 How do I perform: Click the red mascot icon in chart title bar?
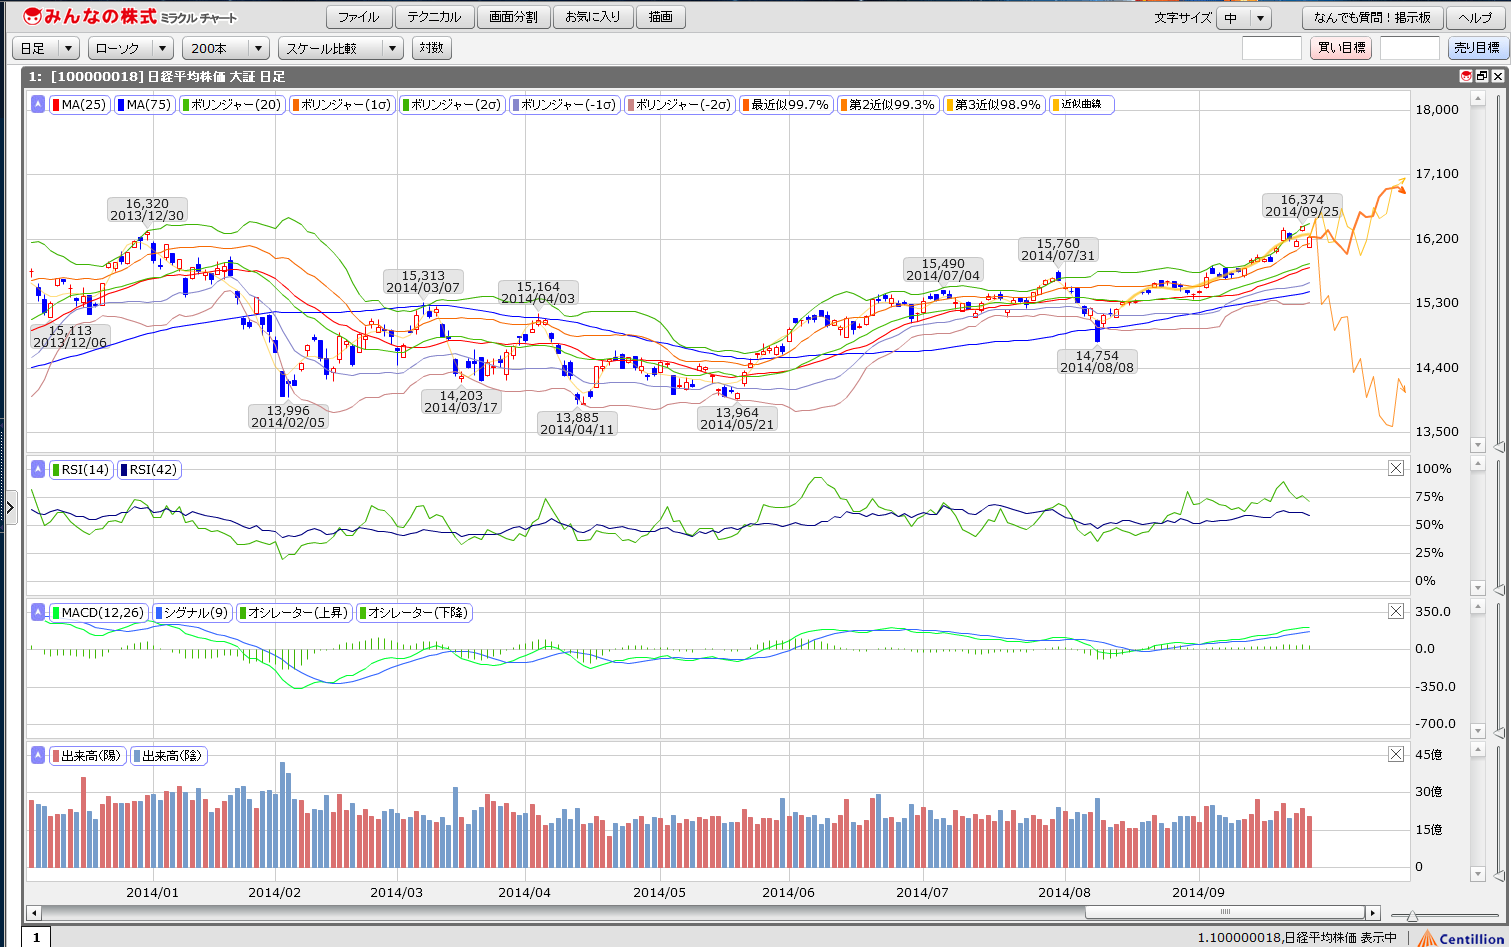point(1466,76)
